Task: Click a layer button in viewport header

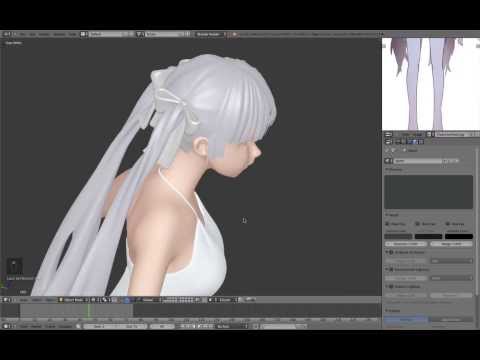Action: click(179, 300)
